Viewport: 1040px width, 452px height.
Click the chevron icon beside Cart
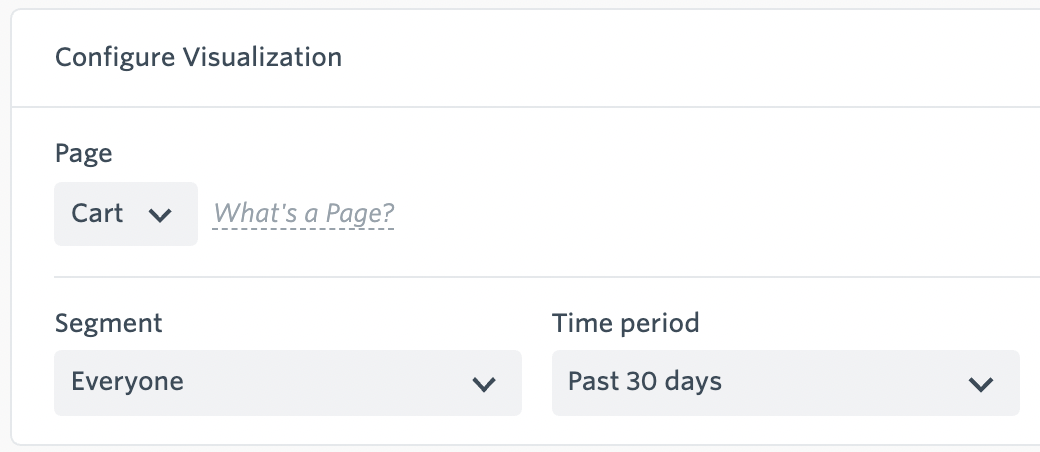(x=160, y=215)
